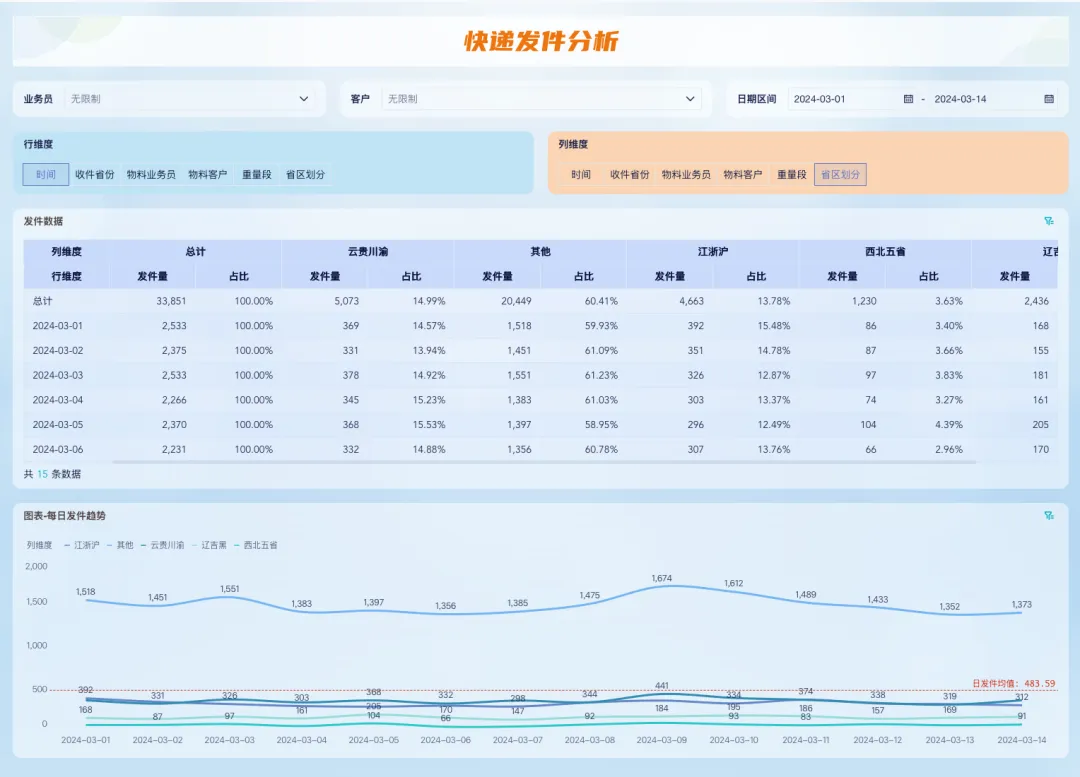Choose 物料业务员 in 列维度 group

686,175
